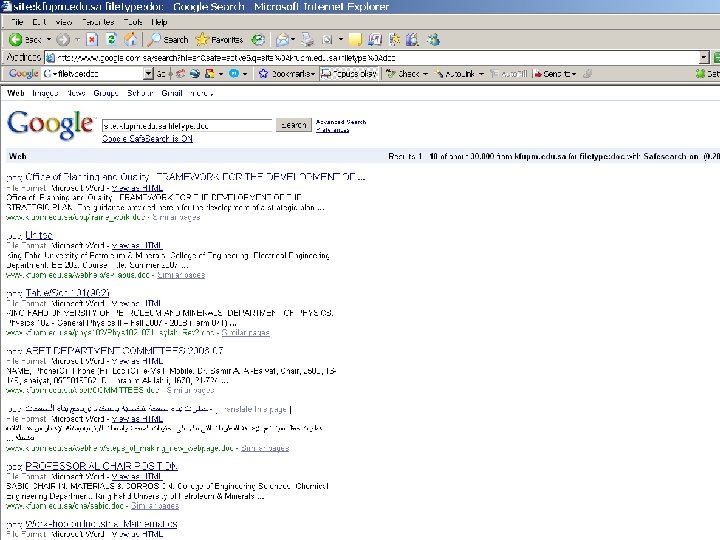Click the research icon right of yellow note
The width and height of the screenshot is (720, 540).
[x=375, y=40]
